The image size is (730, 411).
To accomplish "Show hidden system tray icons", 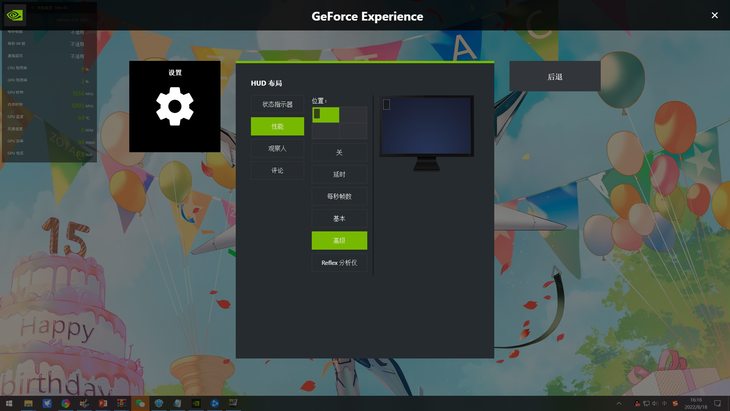I will point(619,404).
